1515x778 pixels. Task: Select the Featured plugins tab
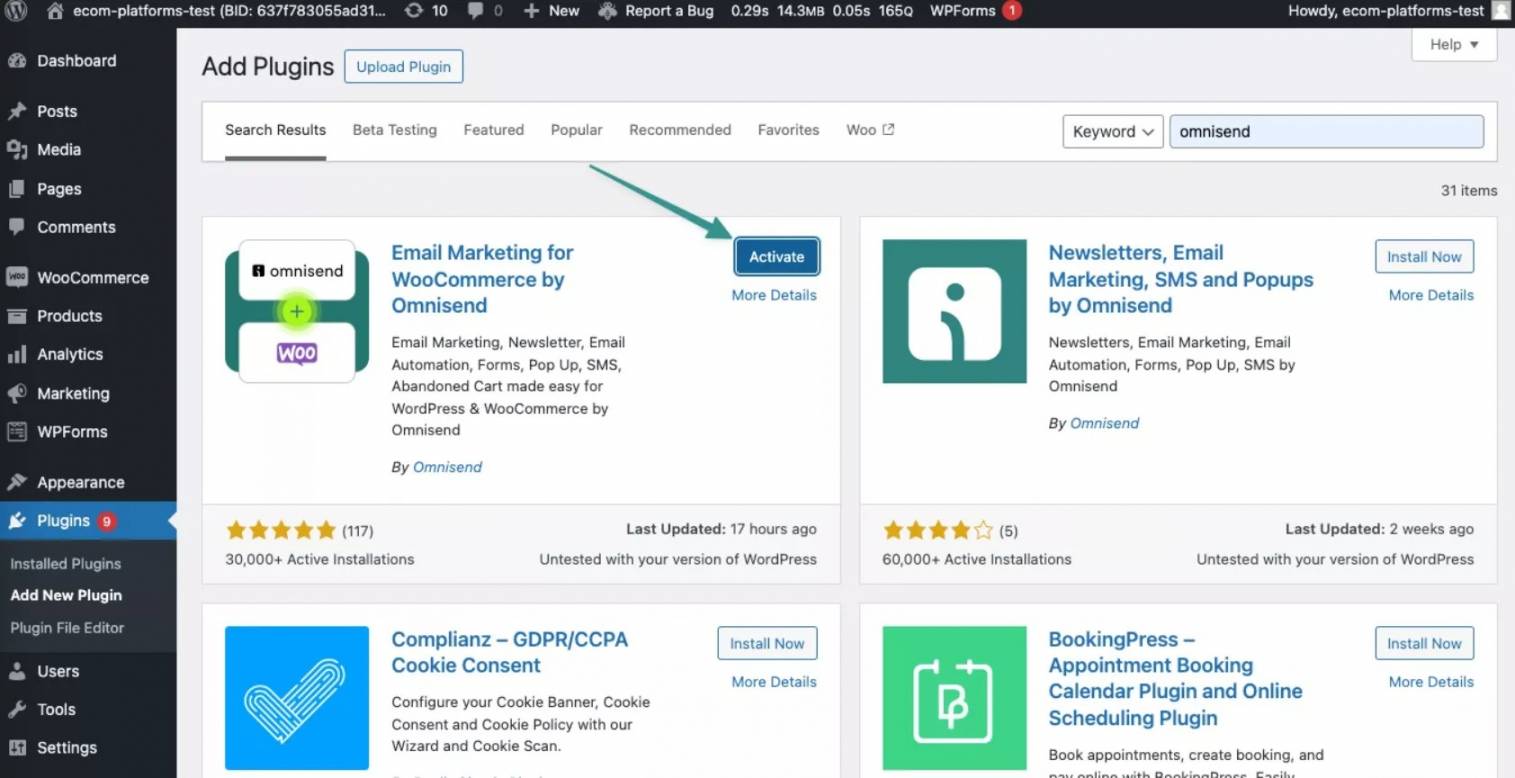pyautogui.click(x=493, y=130)
